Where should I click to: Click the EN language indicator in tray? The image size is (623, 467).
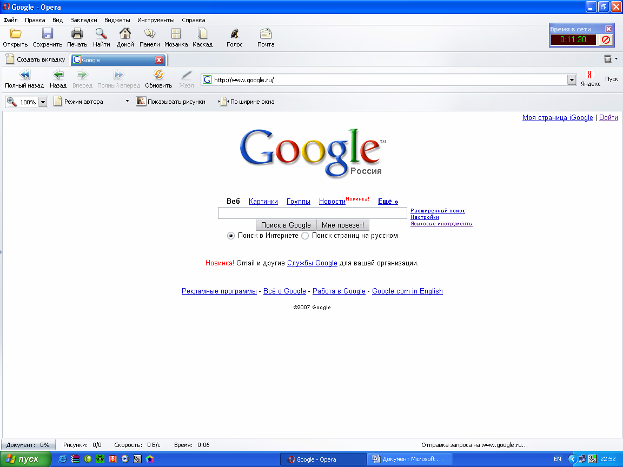point(557,459)
